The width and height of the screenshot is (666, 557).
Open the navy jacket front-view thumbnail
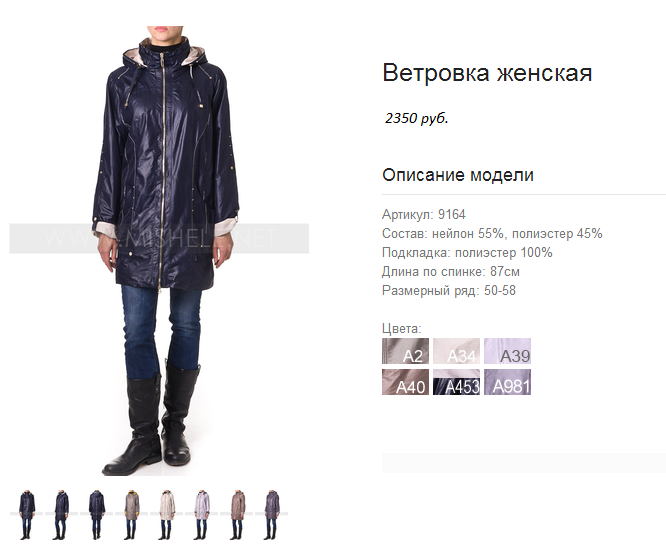[x=26, y=515]
